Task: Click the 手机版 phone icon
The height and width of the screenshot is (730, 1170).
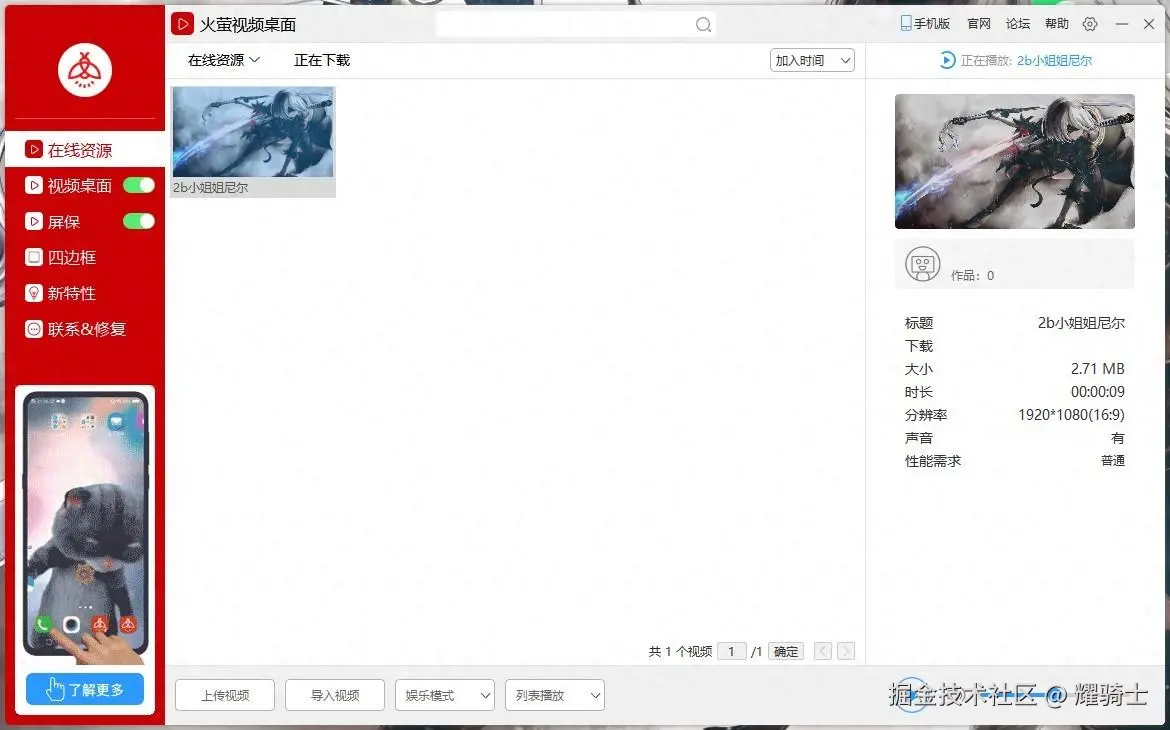Action: pos(906,24)
